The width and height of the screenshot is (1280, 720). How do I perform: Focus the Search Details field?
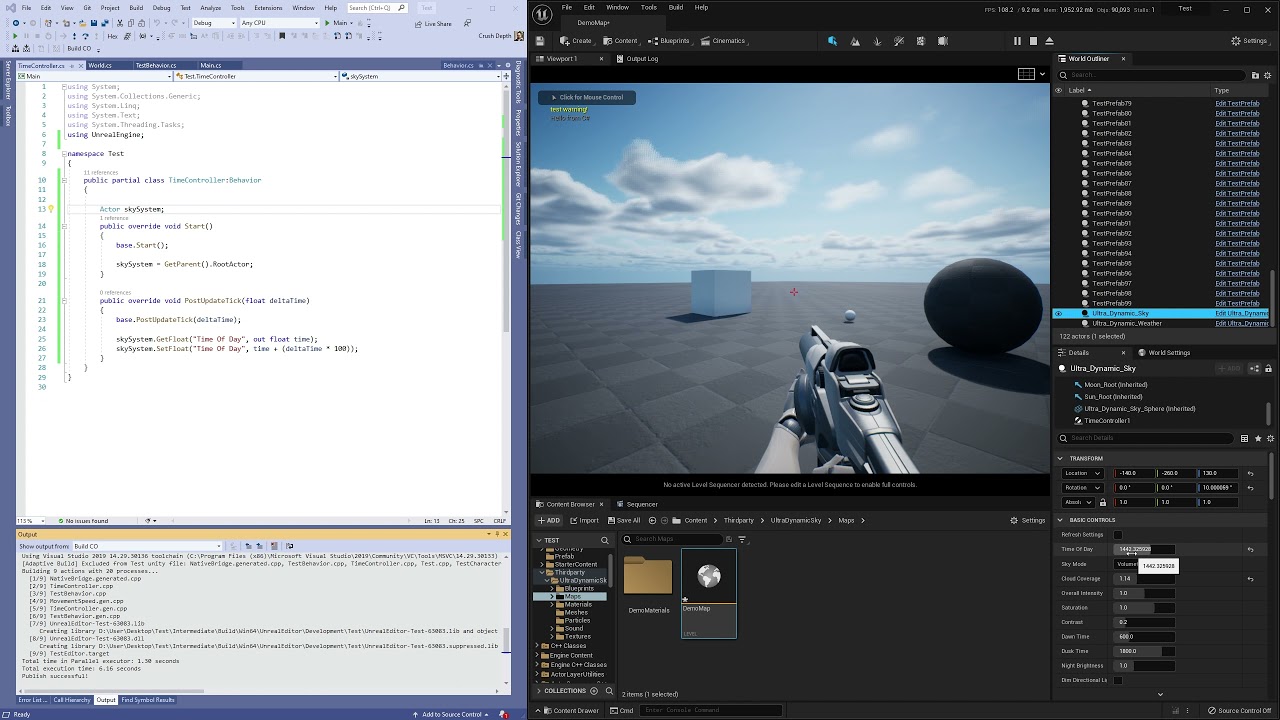coord(1146,438)
